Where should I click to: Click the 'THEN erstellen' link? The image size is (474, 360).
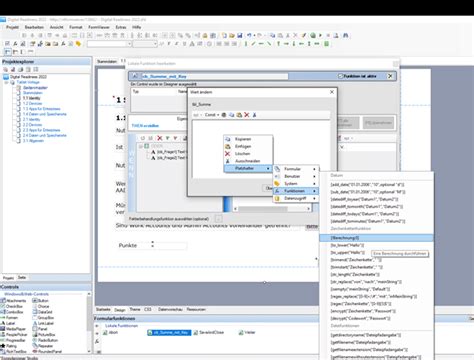click(x=145, y=126)
